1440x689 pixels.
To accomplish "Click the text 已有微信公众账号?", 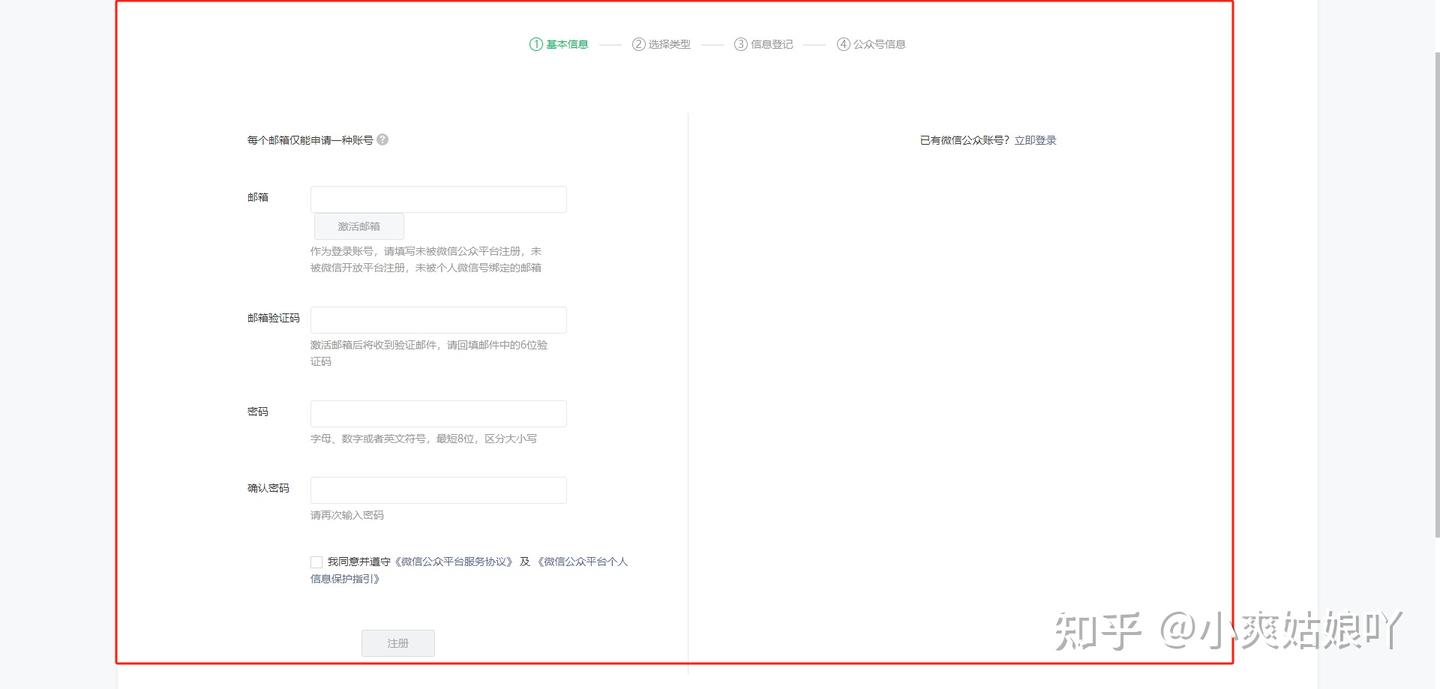I will coord(965,140).
